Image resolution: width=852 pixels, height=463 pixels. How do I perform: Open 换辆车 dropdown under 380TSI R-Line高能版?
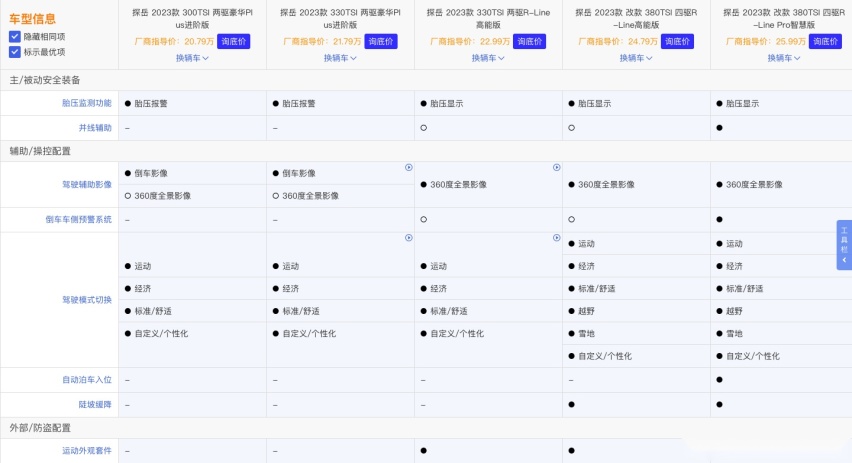pyautogui.click(x=636, y=58)
